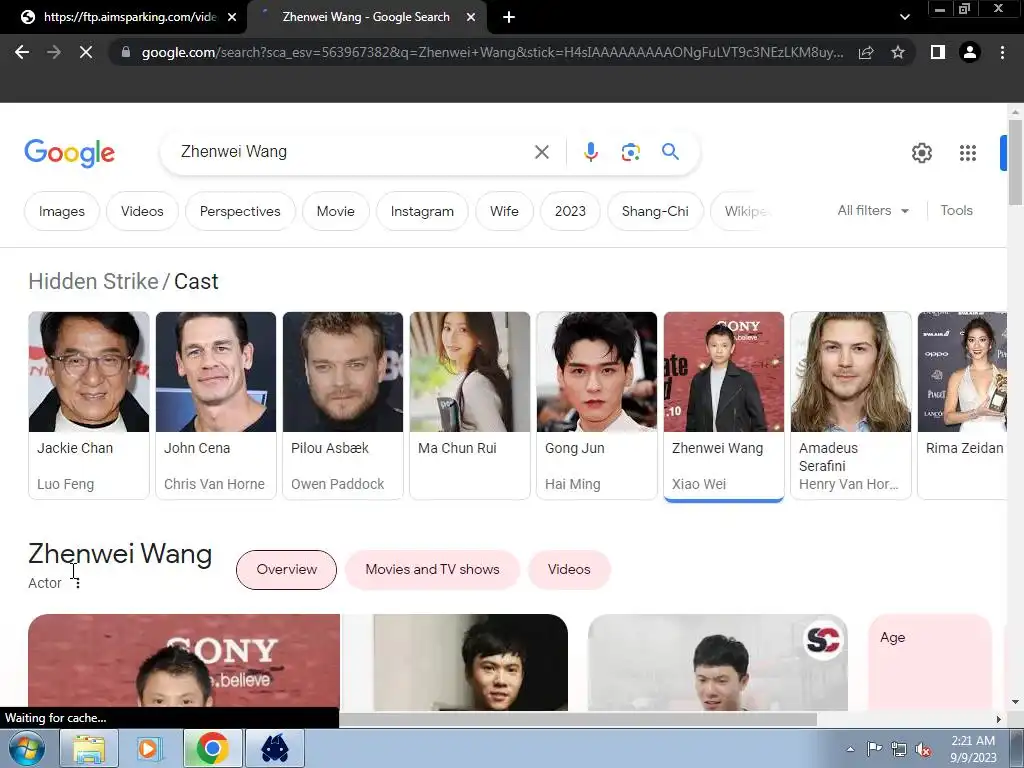Open Pilou Asbæk cast card
This screenshot has height=768, width=1024.
pos(343,405)
